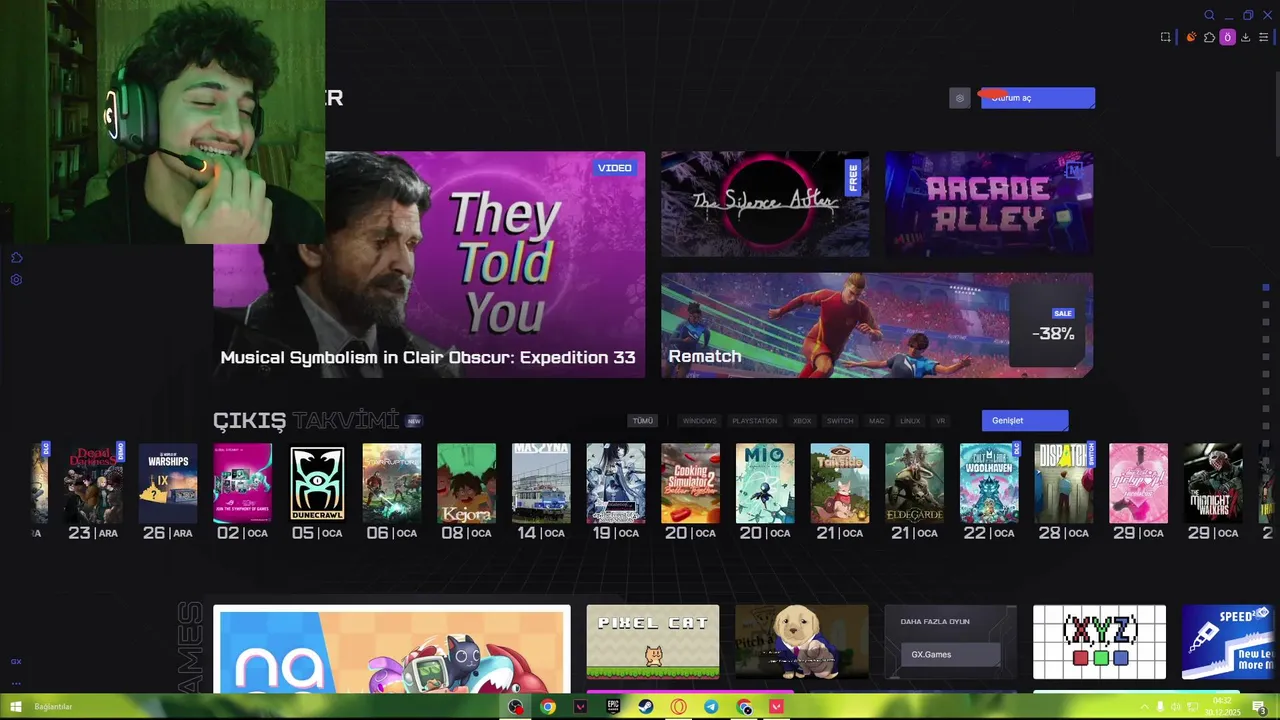The image size is (1280, 720).
Task: Open the Rematch sale card
Action: click(x=877, y=325)
